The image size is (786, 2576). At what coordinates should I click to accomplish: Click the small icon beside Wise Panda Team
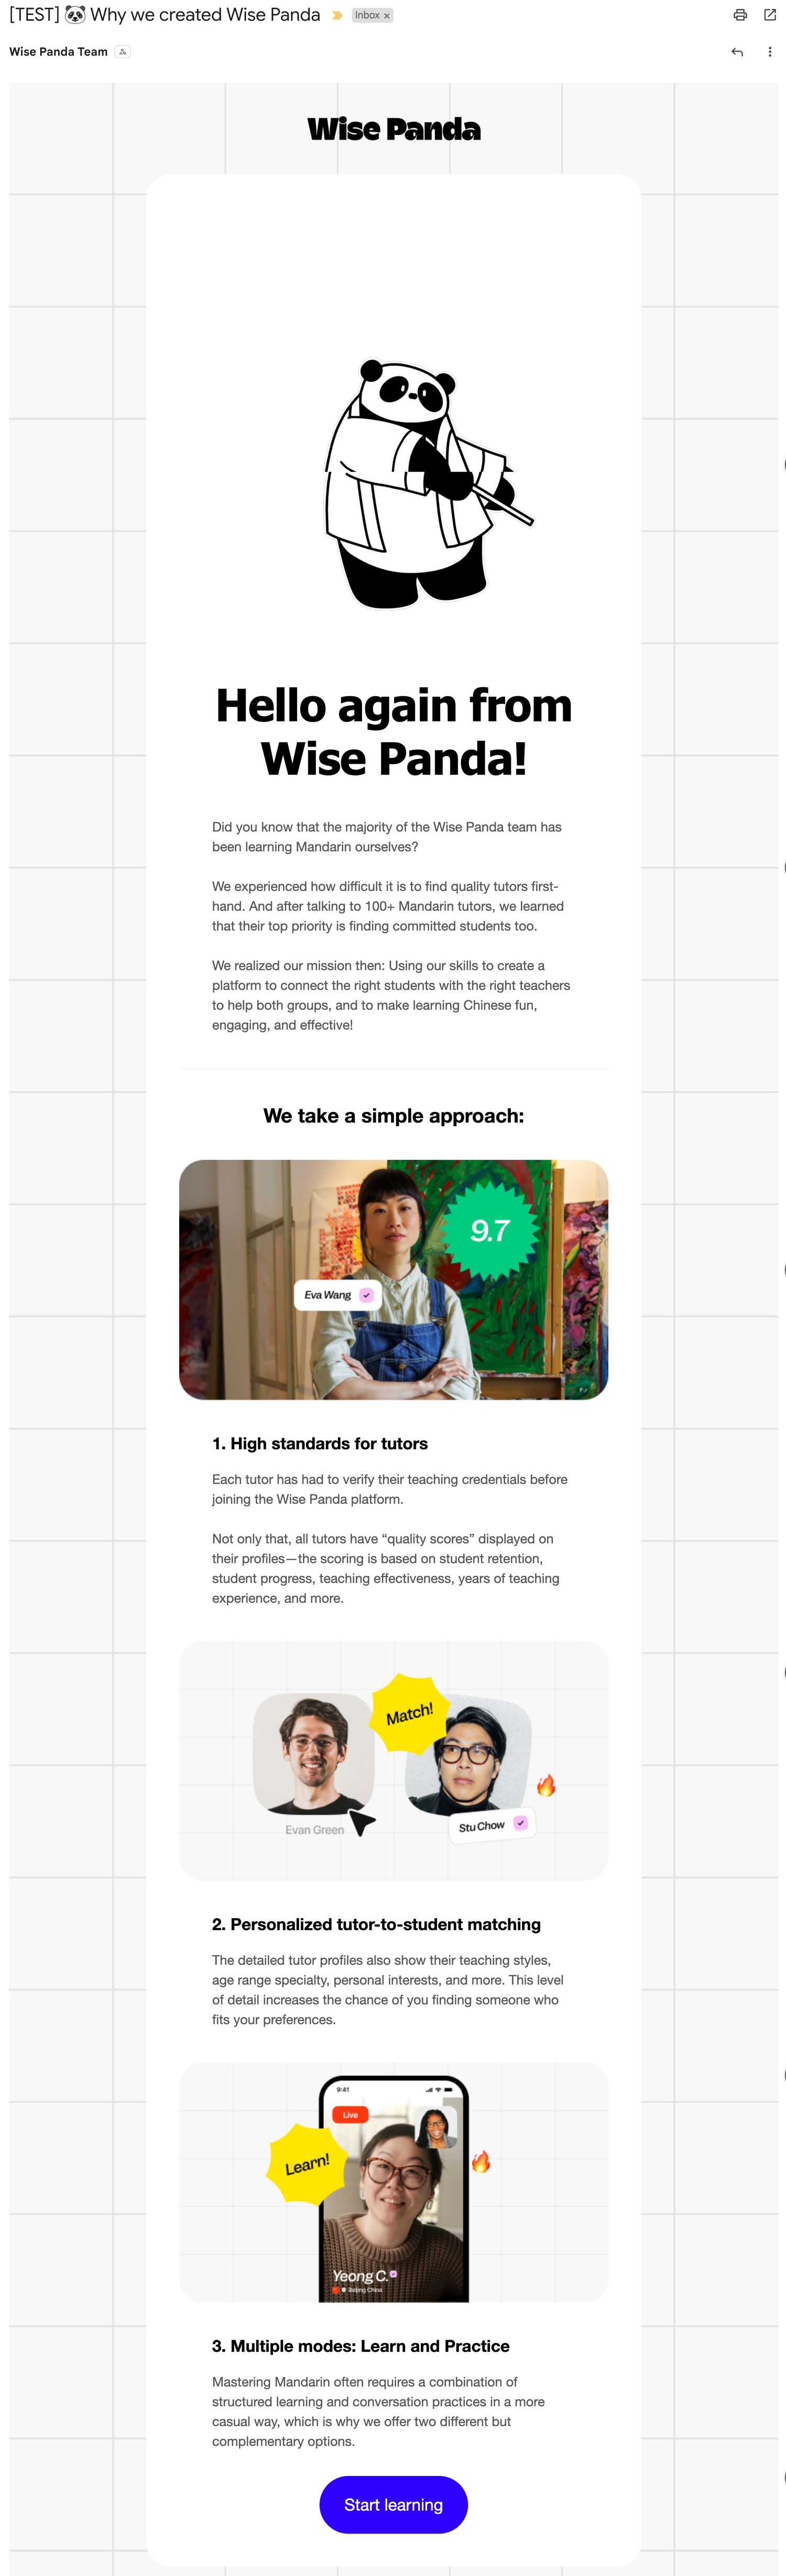click(x=122, y=52)
